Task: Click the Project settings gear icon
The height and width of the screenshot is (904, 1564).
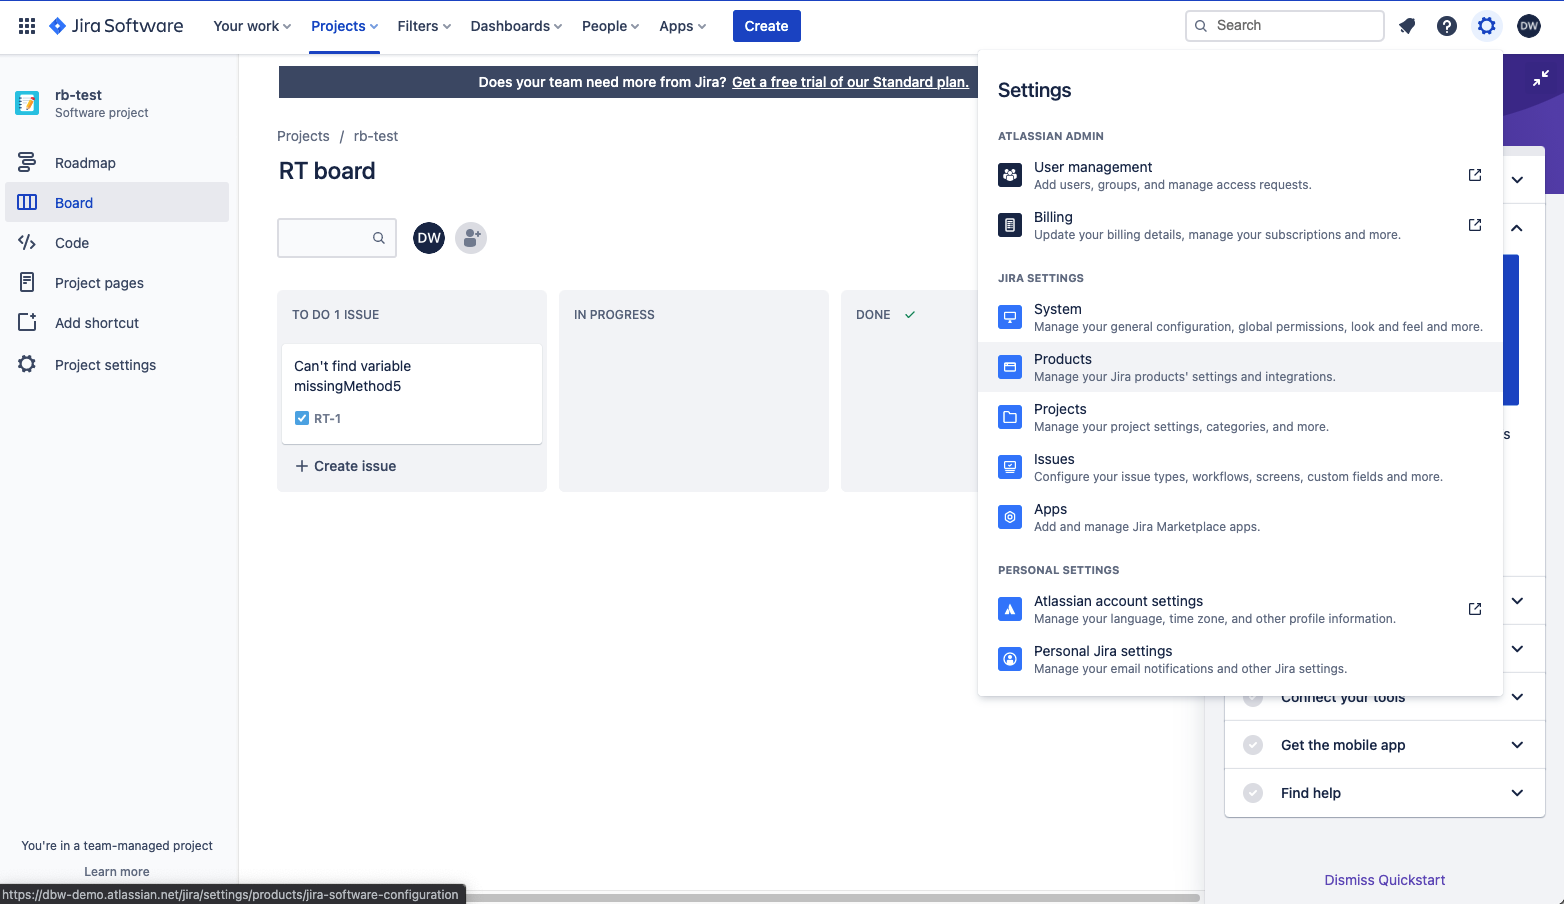Action: [27, 365]
